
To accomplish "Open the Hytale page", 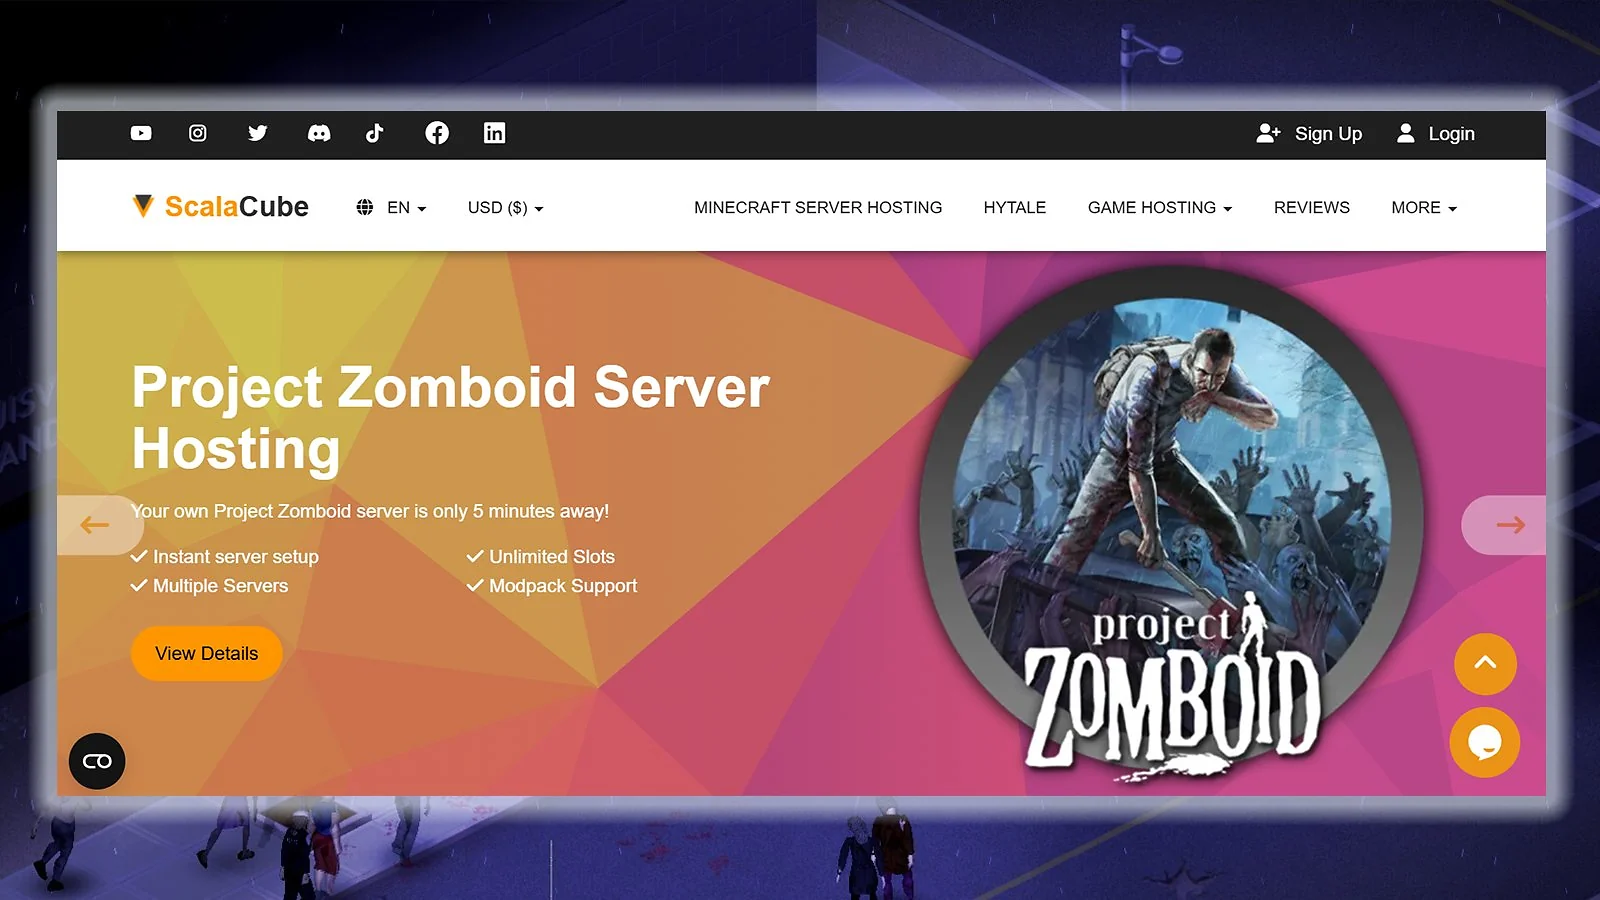I will tap(1015, 208).
